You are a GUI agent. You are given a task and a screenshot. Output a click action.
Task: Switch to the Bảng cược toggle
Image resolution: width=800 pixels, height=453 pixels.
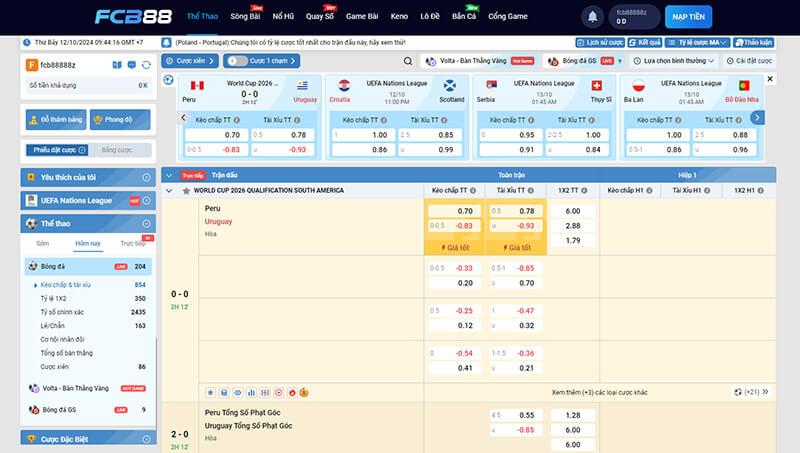[x=117, y=150]
